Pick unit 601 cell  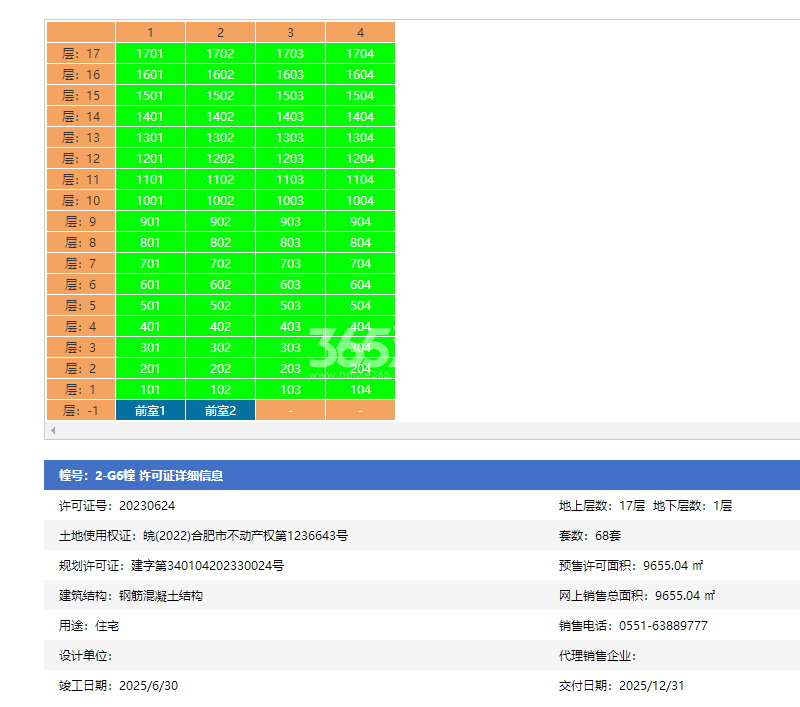tap(150, 285)
